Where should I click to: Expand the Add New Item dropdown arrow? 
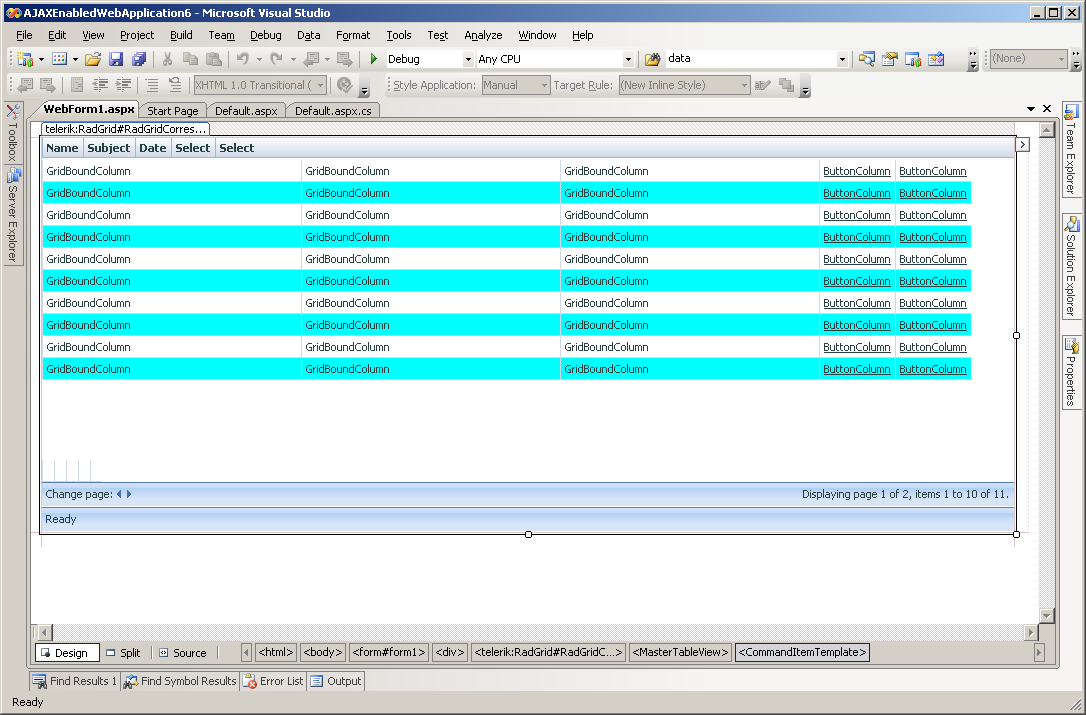point(75,60)
